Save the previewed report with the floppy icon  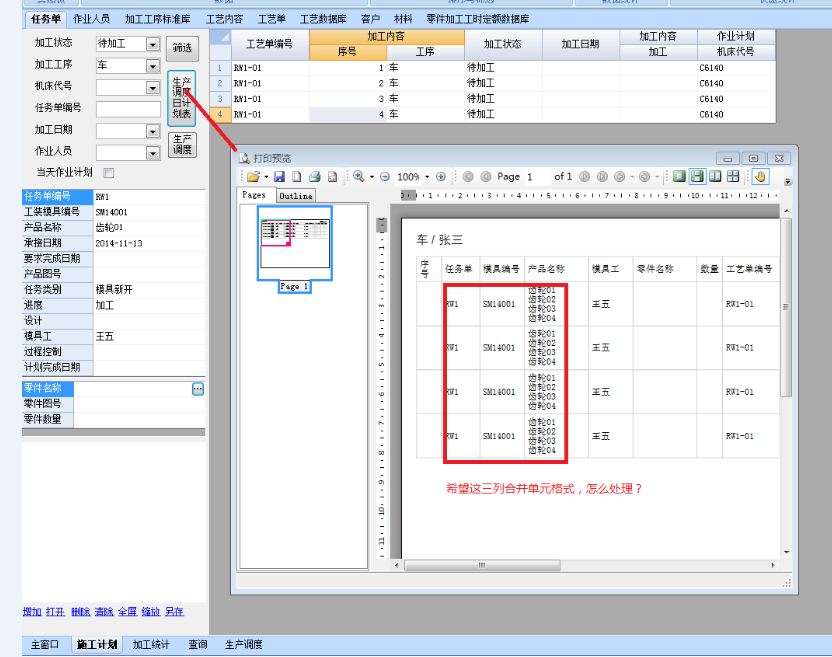[279, 177]
